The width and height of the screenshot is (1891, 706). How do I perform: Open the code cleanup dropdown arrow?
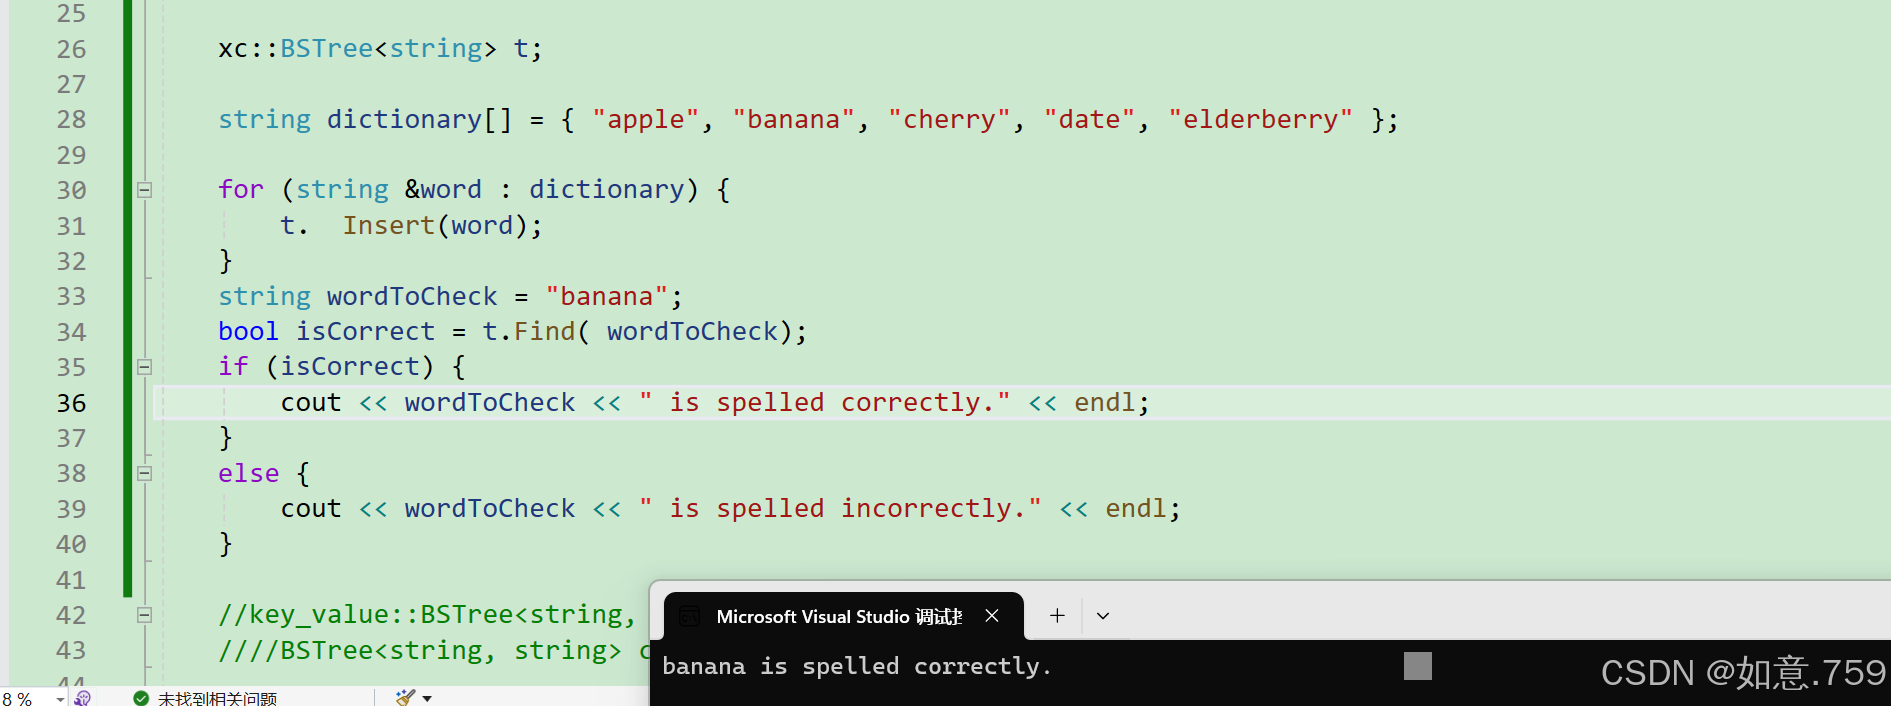tap(427, 698)
